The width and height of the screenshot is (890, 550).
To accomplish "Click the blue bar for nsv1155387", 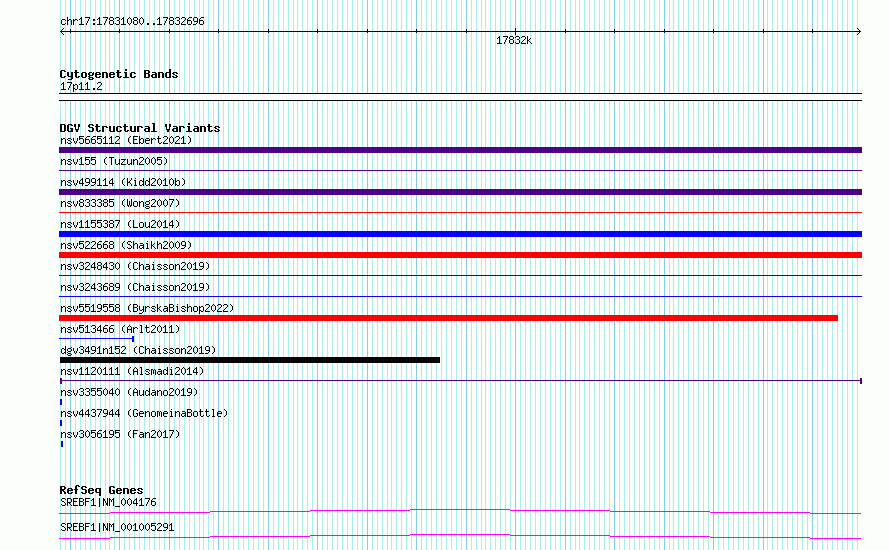I will [x=460, y=234].
